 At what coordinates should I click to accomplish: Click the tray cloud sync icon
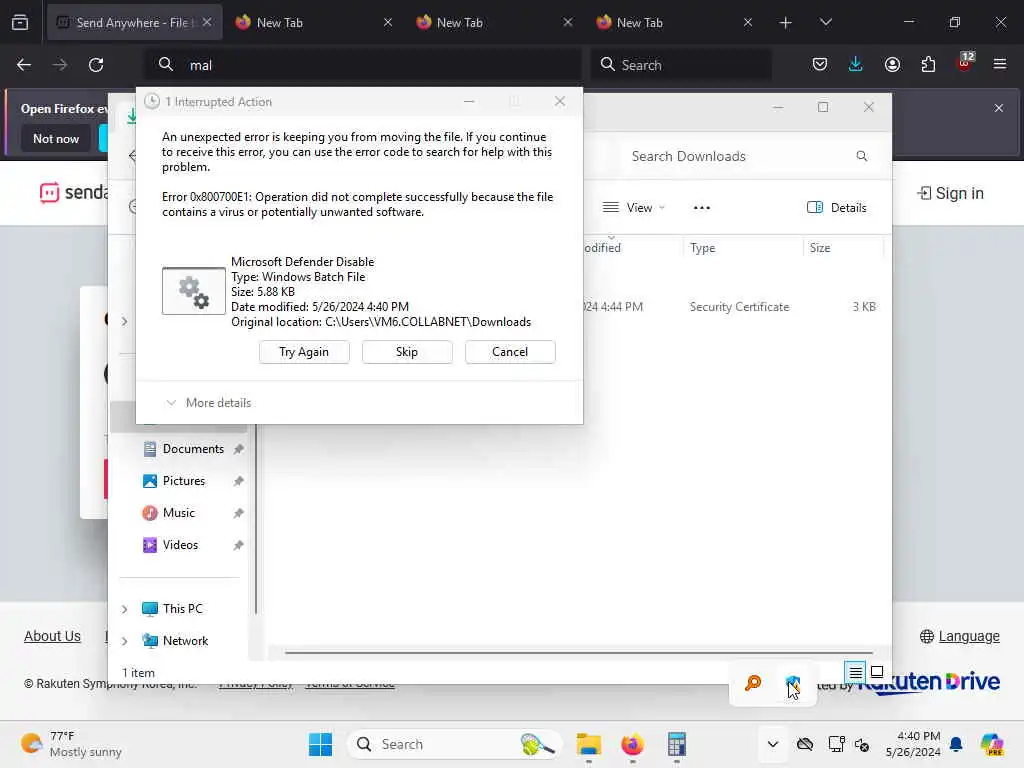coord(805,744)
